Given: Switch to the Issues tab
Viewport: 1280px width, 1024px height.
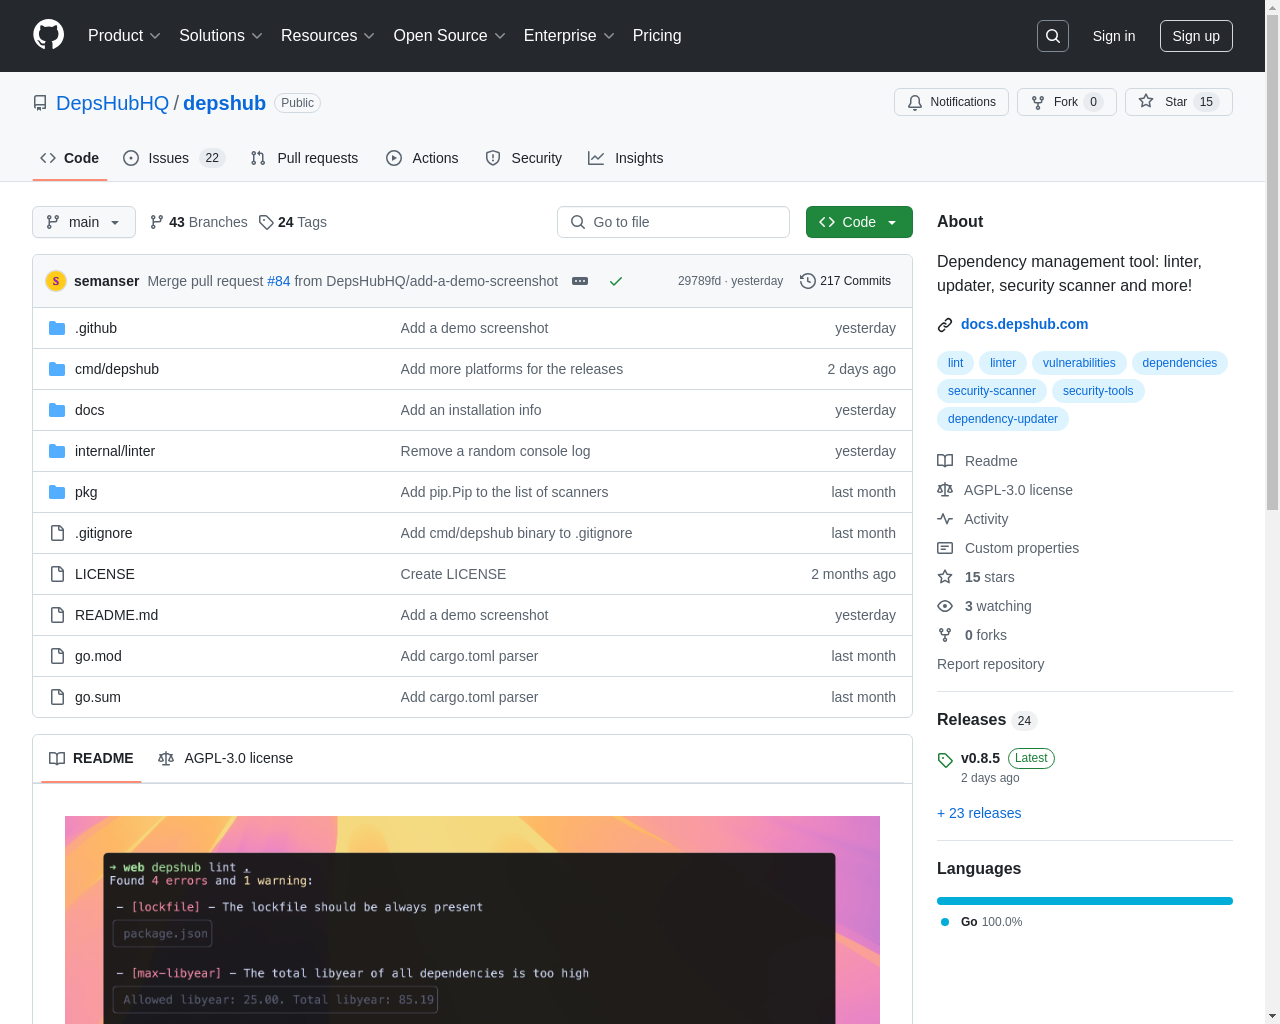Looking at the screenshot, I should [x=174, y=158].
